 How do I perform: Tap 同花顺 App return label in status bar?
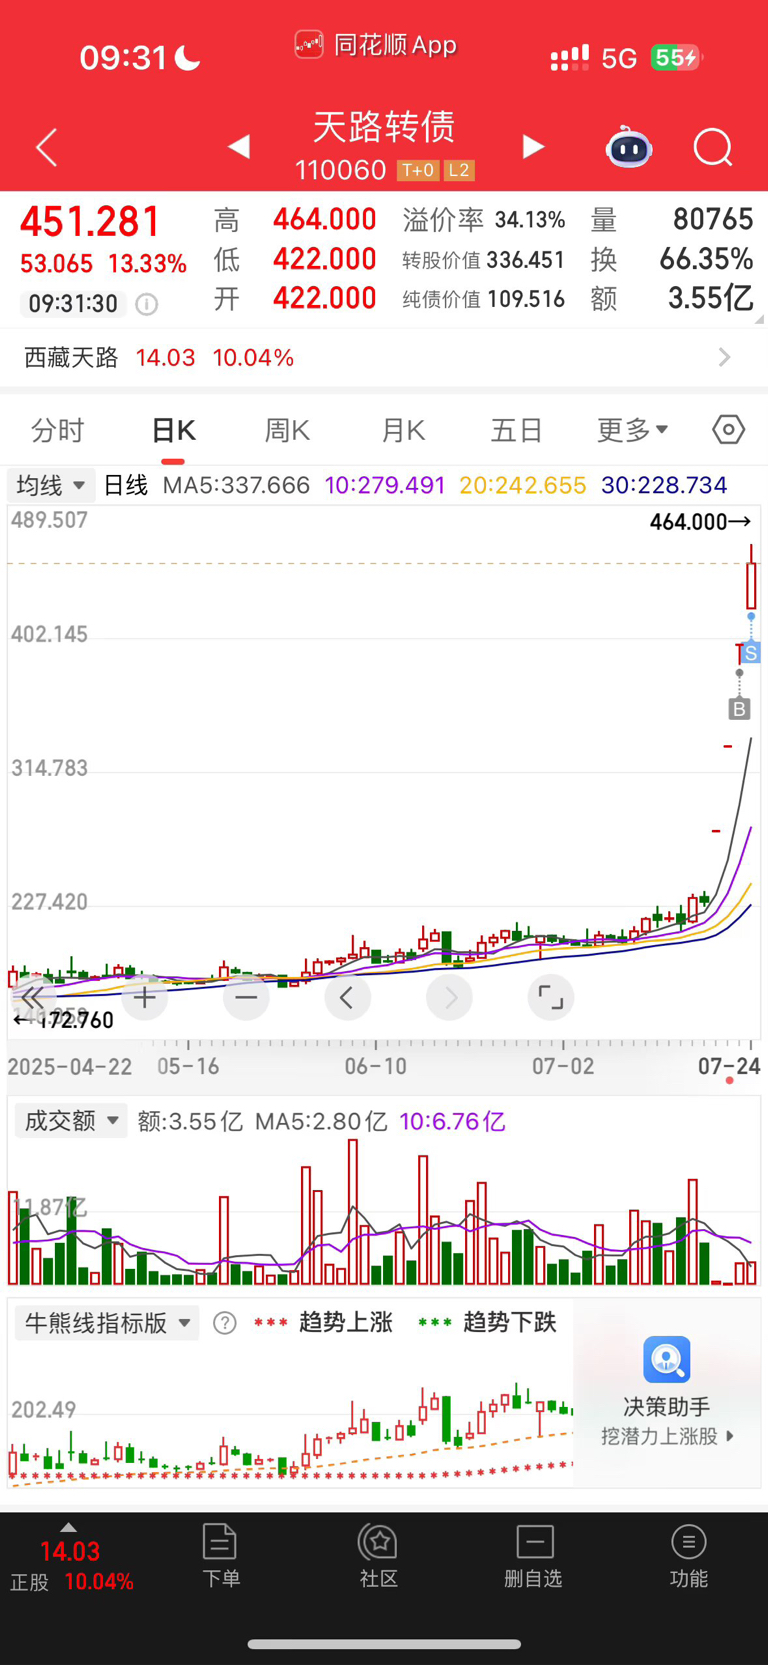coord(376,45)
